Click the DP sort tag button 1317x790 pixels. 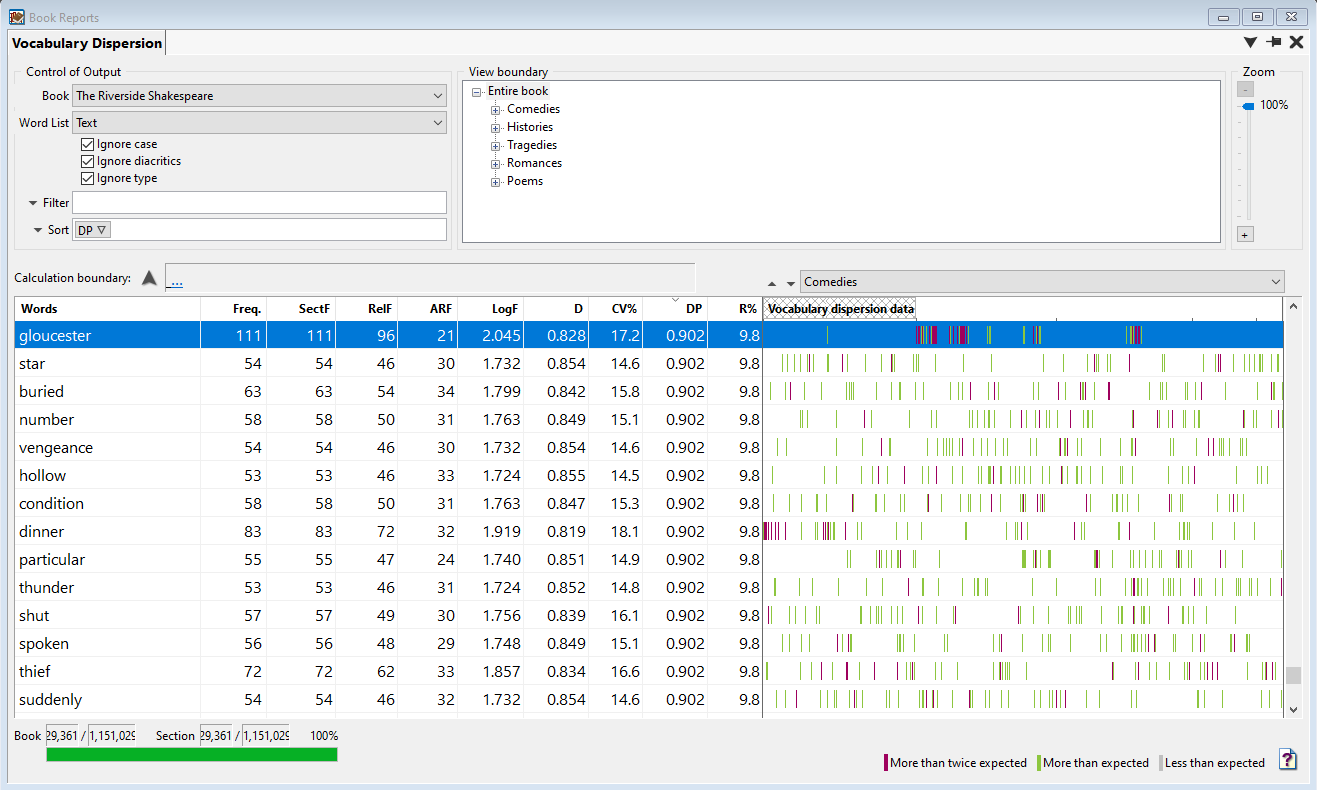point(92,230)
